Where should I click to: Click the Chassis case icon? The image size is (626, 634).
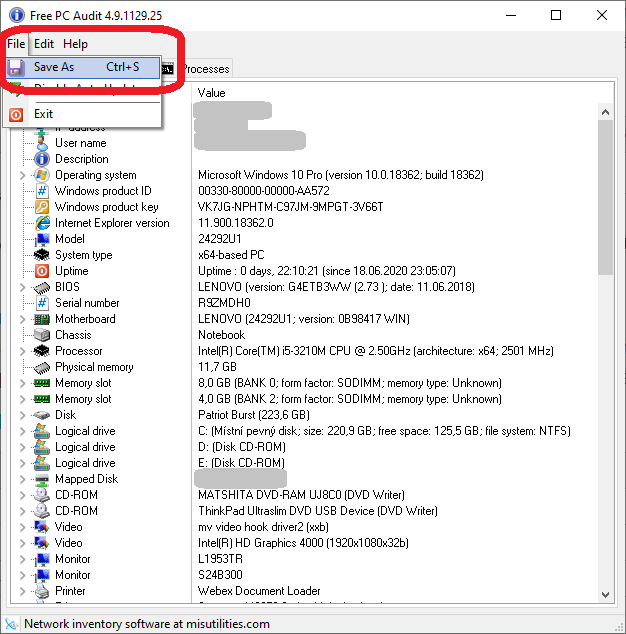(42, 335)
